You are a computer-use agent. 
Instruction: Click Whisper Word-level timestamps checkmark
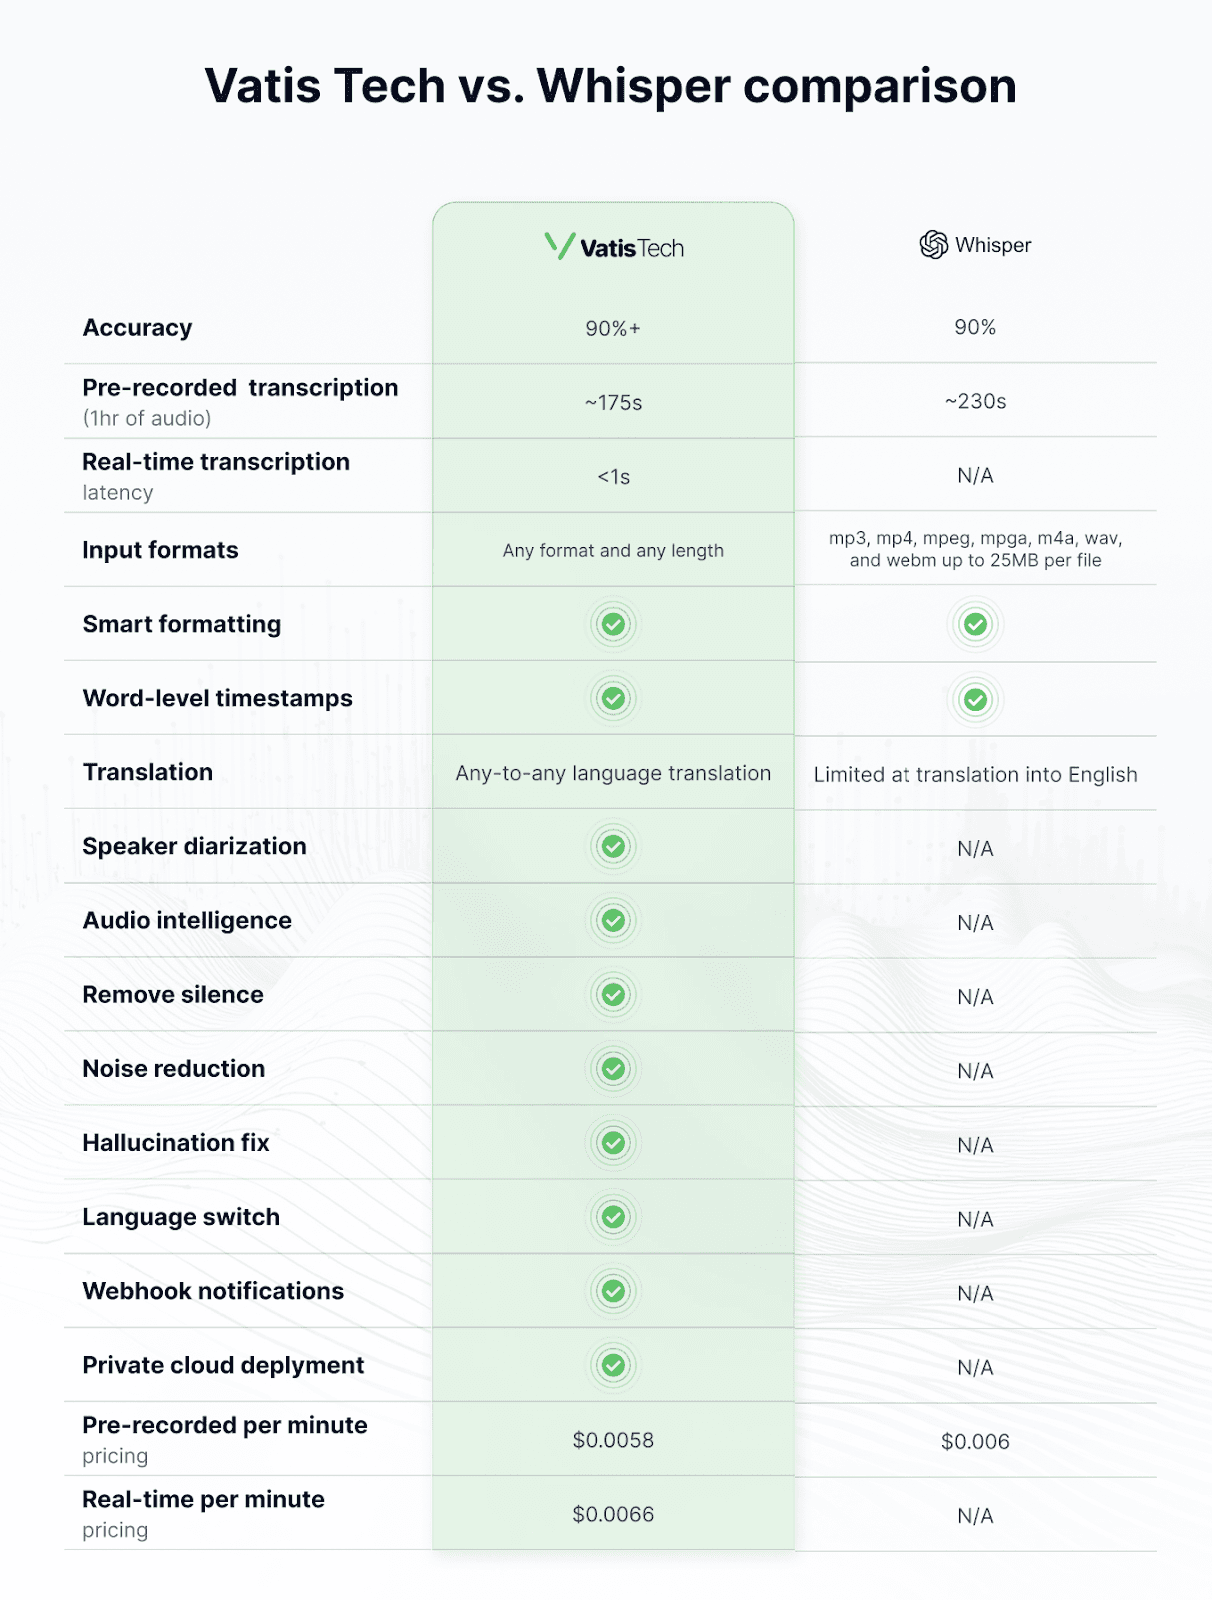(975, 700)
